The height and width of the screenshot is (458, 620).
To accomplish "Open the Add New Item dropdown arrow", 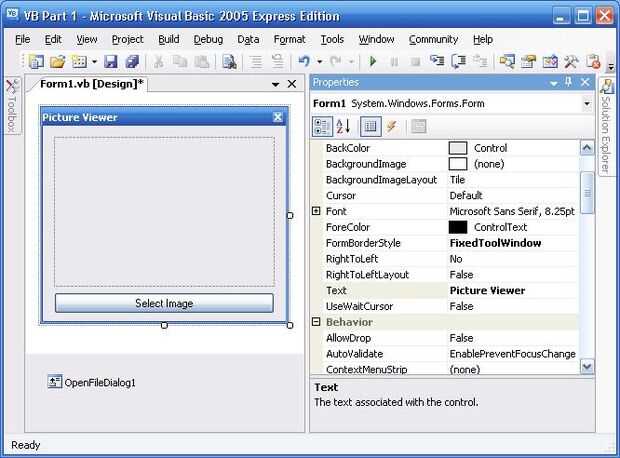I will [94, 62].
